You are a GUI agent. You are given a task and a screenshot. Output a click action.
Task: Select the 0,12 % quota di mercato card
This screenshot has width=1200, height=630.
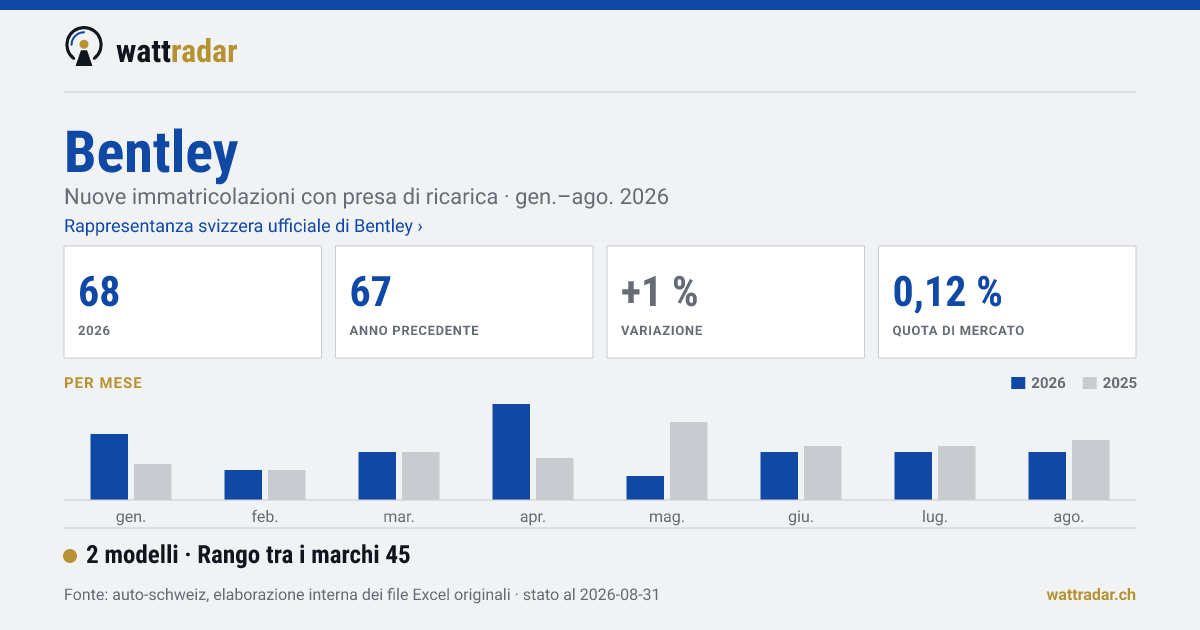coord(1007,302)
